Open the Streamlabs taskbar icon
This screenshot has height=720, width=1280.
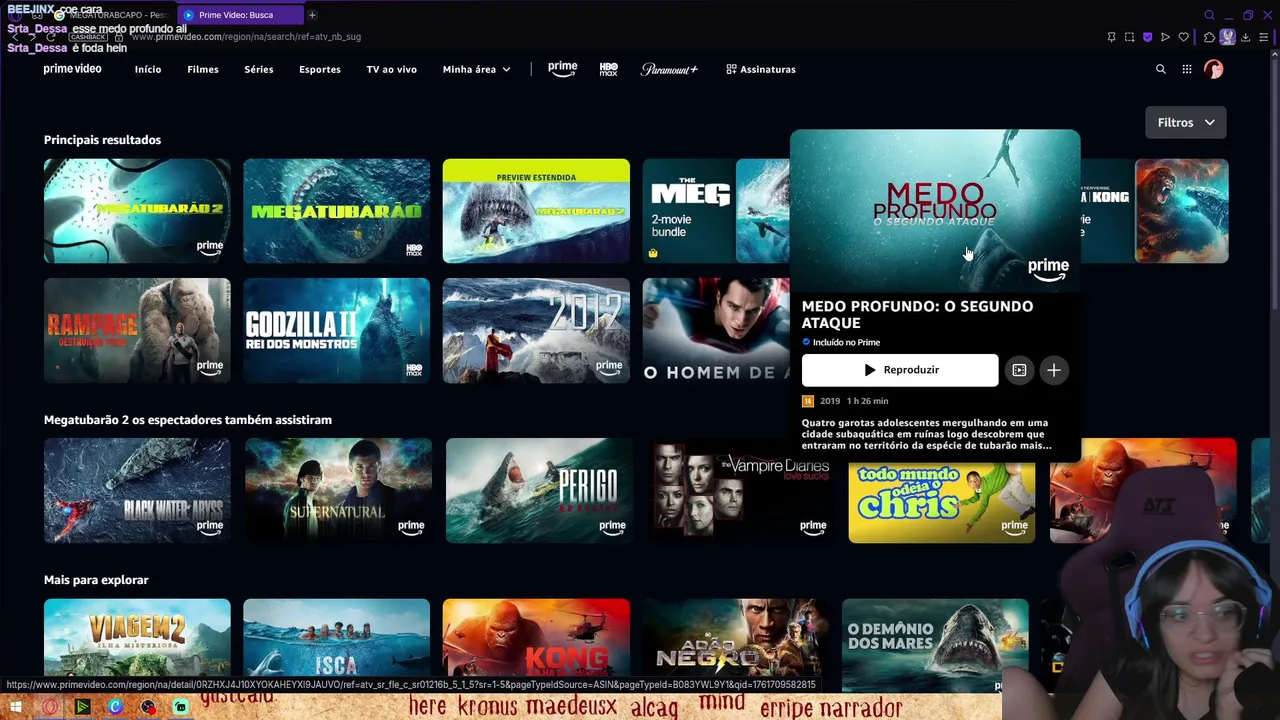pos(181,707)
